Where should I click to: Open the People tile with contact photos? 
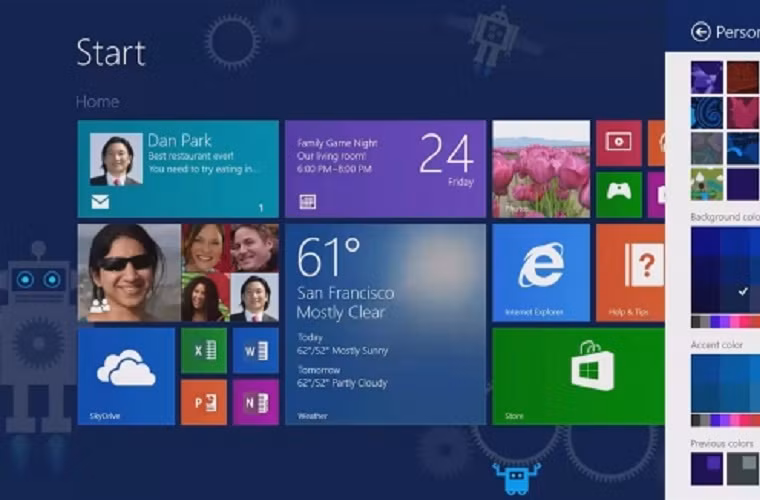click(178, 273)
